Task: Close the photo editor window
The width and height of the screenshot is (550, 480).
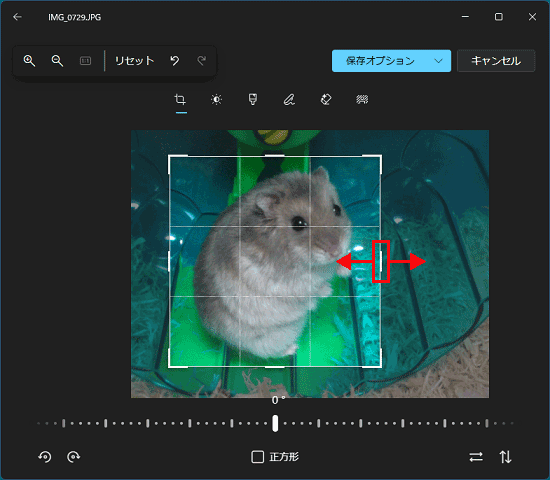Action: (x=532, y=16)
